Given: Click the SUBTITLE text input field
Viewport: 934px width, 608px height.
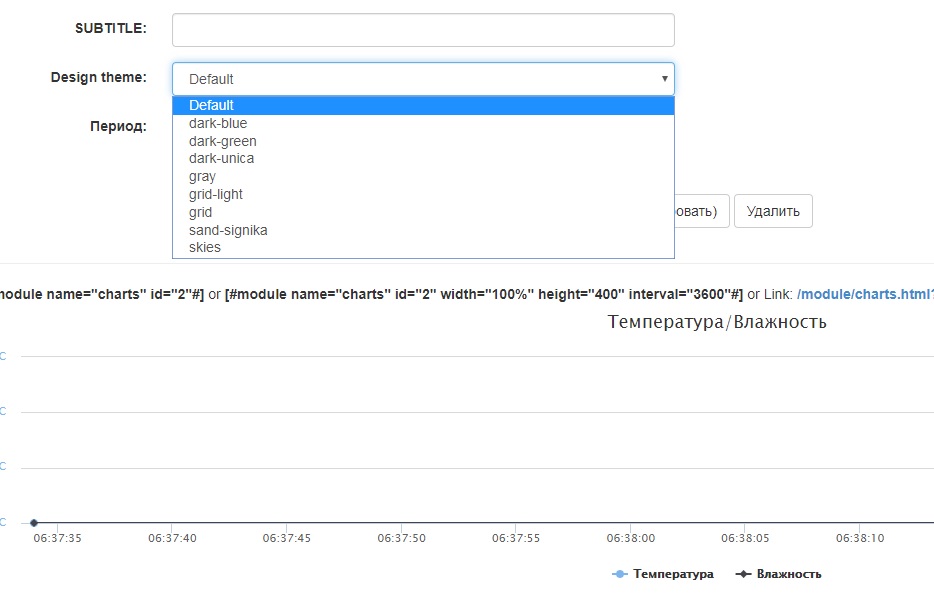Looking at the screenshot, I should (x=423, y=30).
